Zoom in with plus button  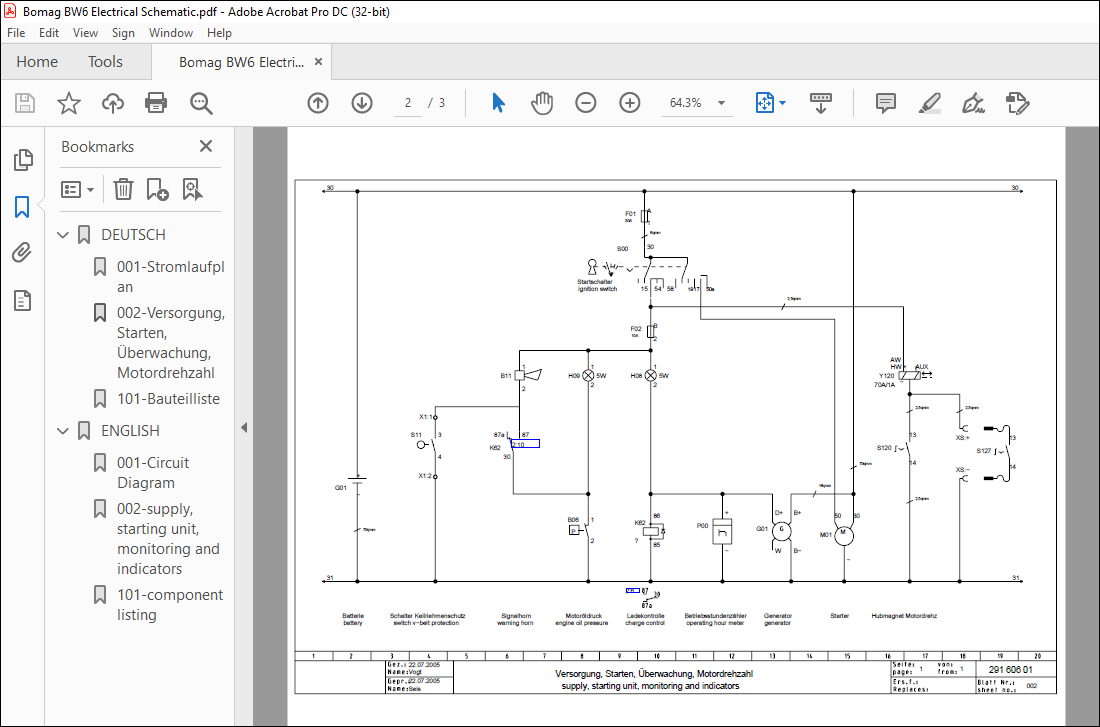coord(629,103)
